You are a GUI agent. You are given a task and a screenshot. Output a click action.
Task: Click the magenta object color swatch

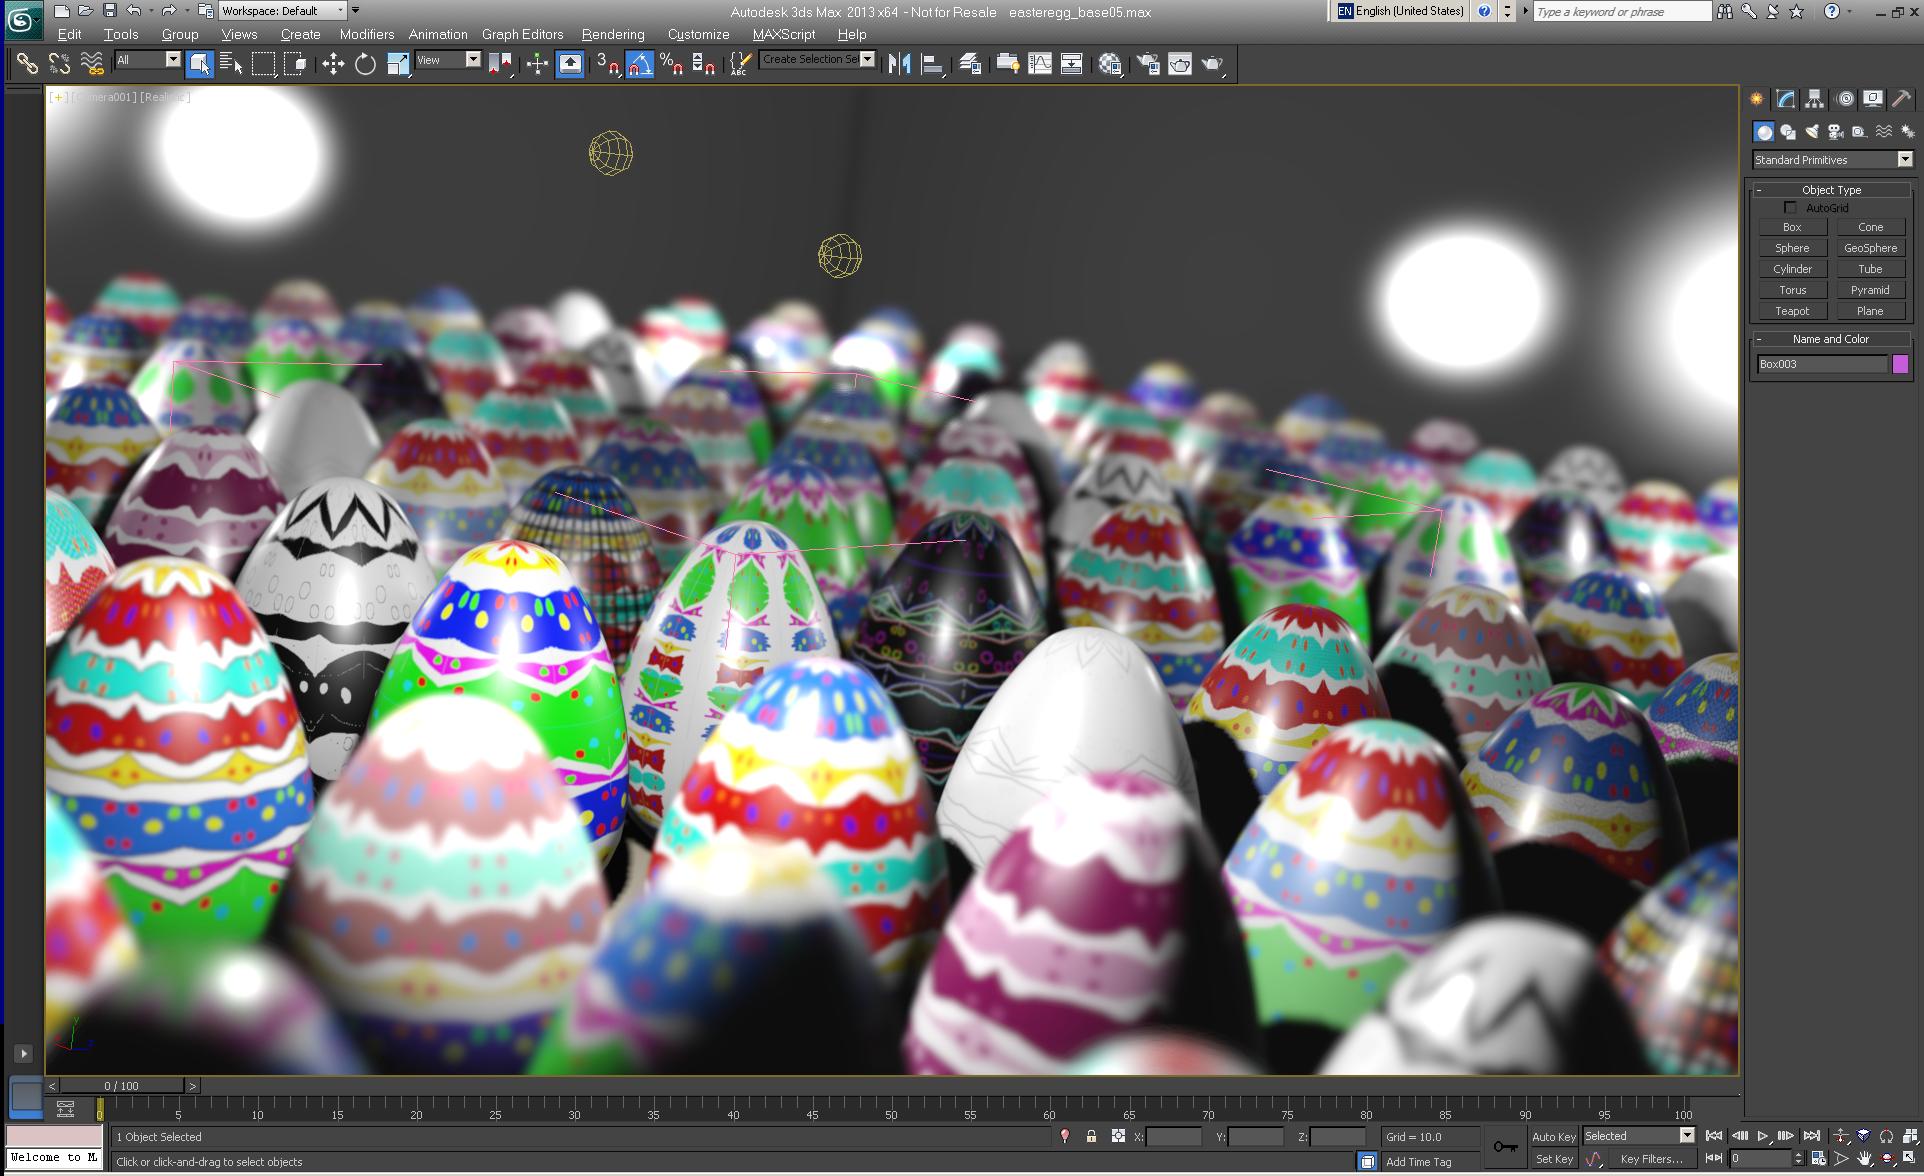[x=1900, y=364]
